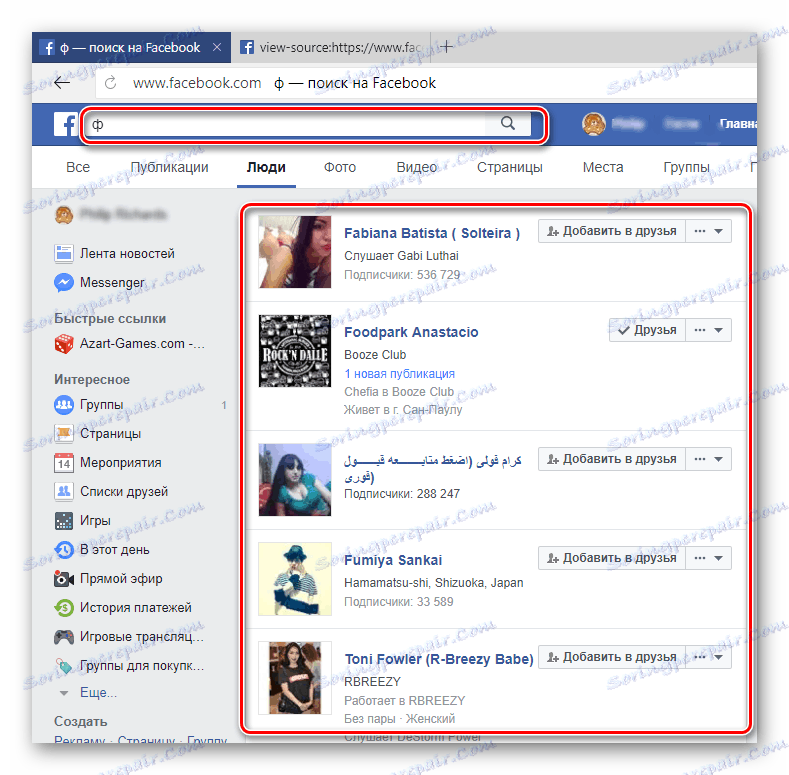Open the Messenger sidebar text link

pos(112,283)
